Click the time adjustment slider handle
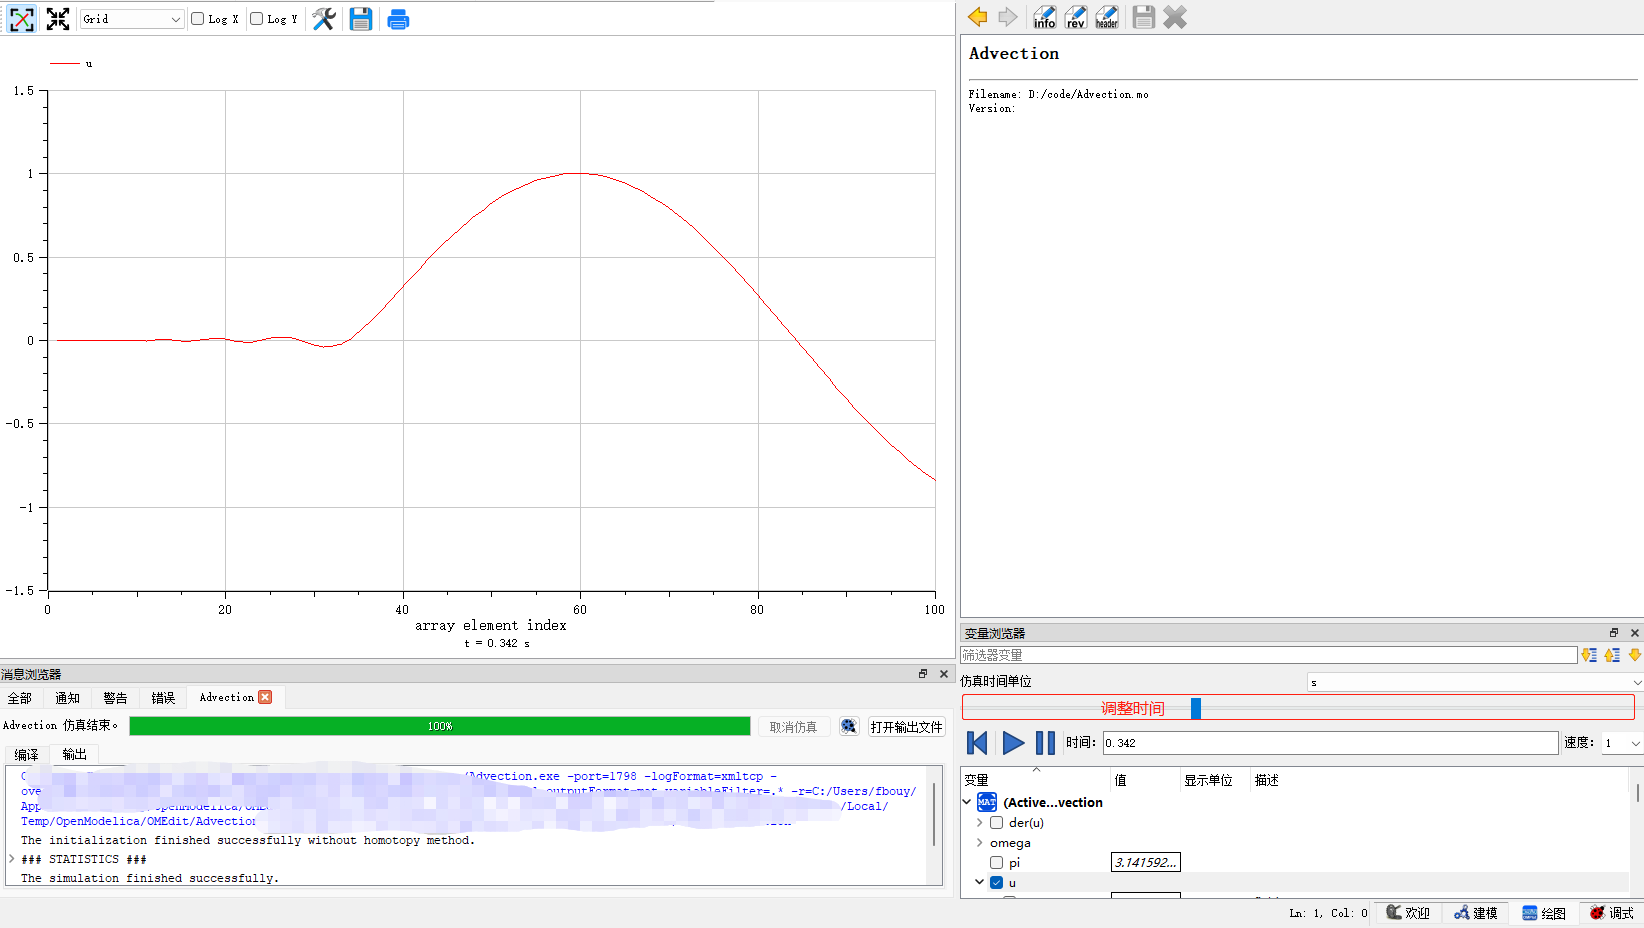Image resolution: width=1644 pixels, height=928 pixels. tap(1196, 708)
